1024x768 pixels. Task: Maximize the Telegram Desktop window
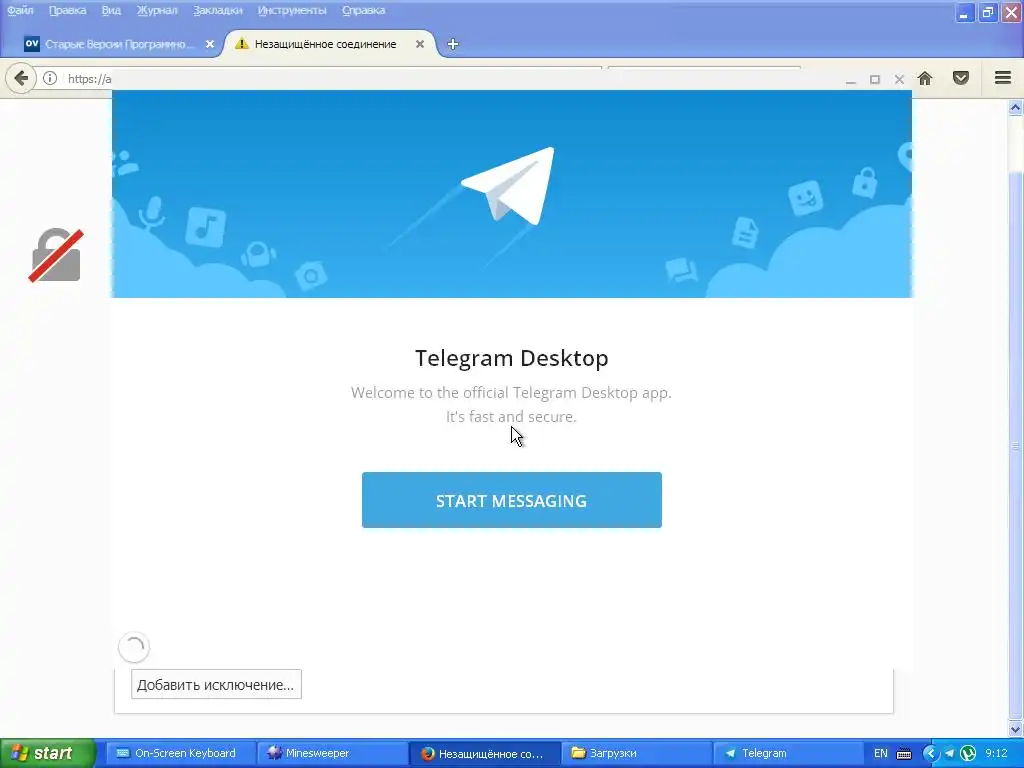point(875,80)
